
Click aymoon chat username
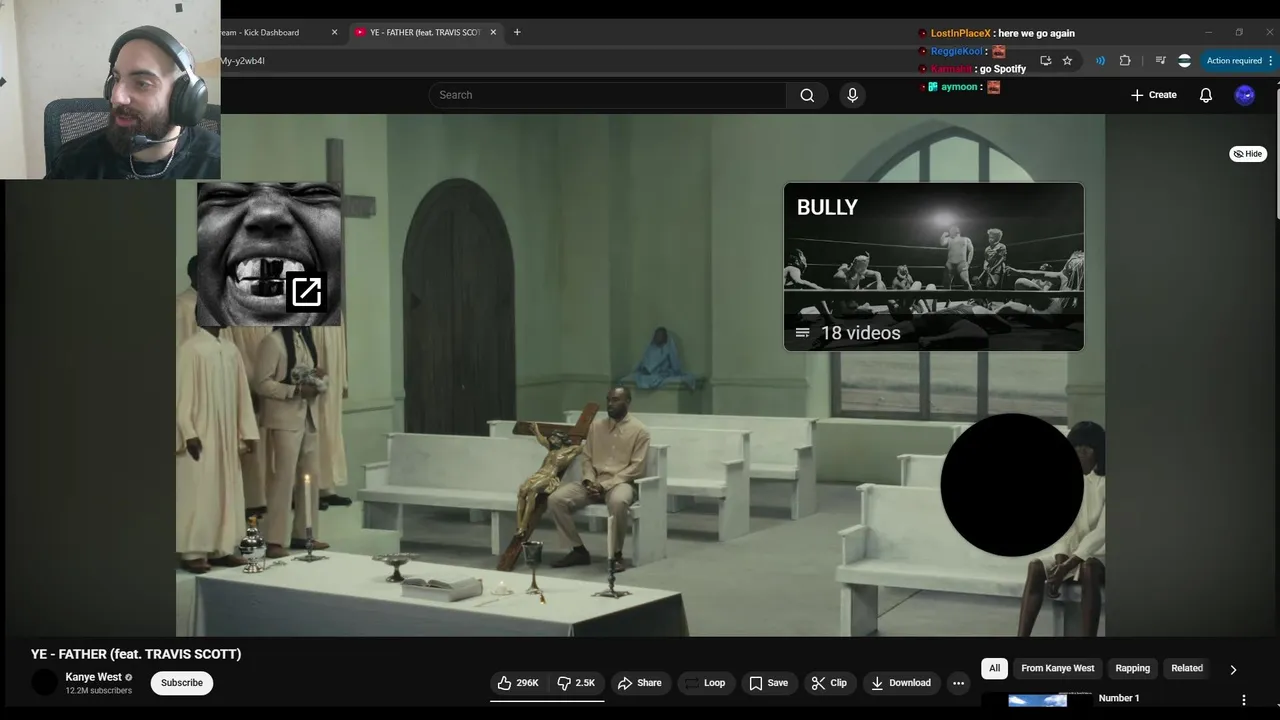pyautogui.click(x=960, y=87)
